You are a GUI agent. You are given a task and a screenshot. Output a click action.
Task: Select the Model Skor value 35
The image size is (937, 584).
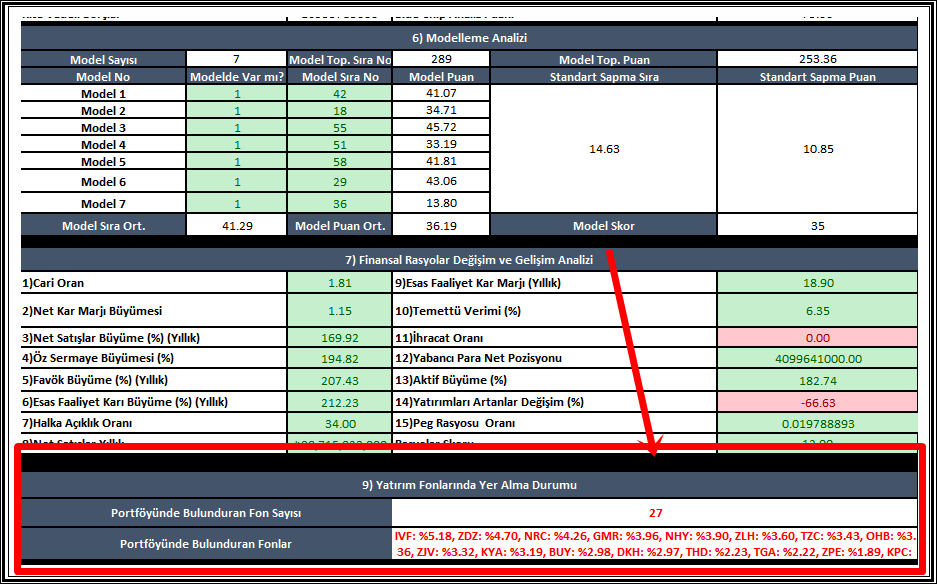[817, 226]
